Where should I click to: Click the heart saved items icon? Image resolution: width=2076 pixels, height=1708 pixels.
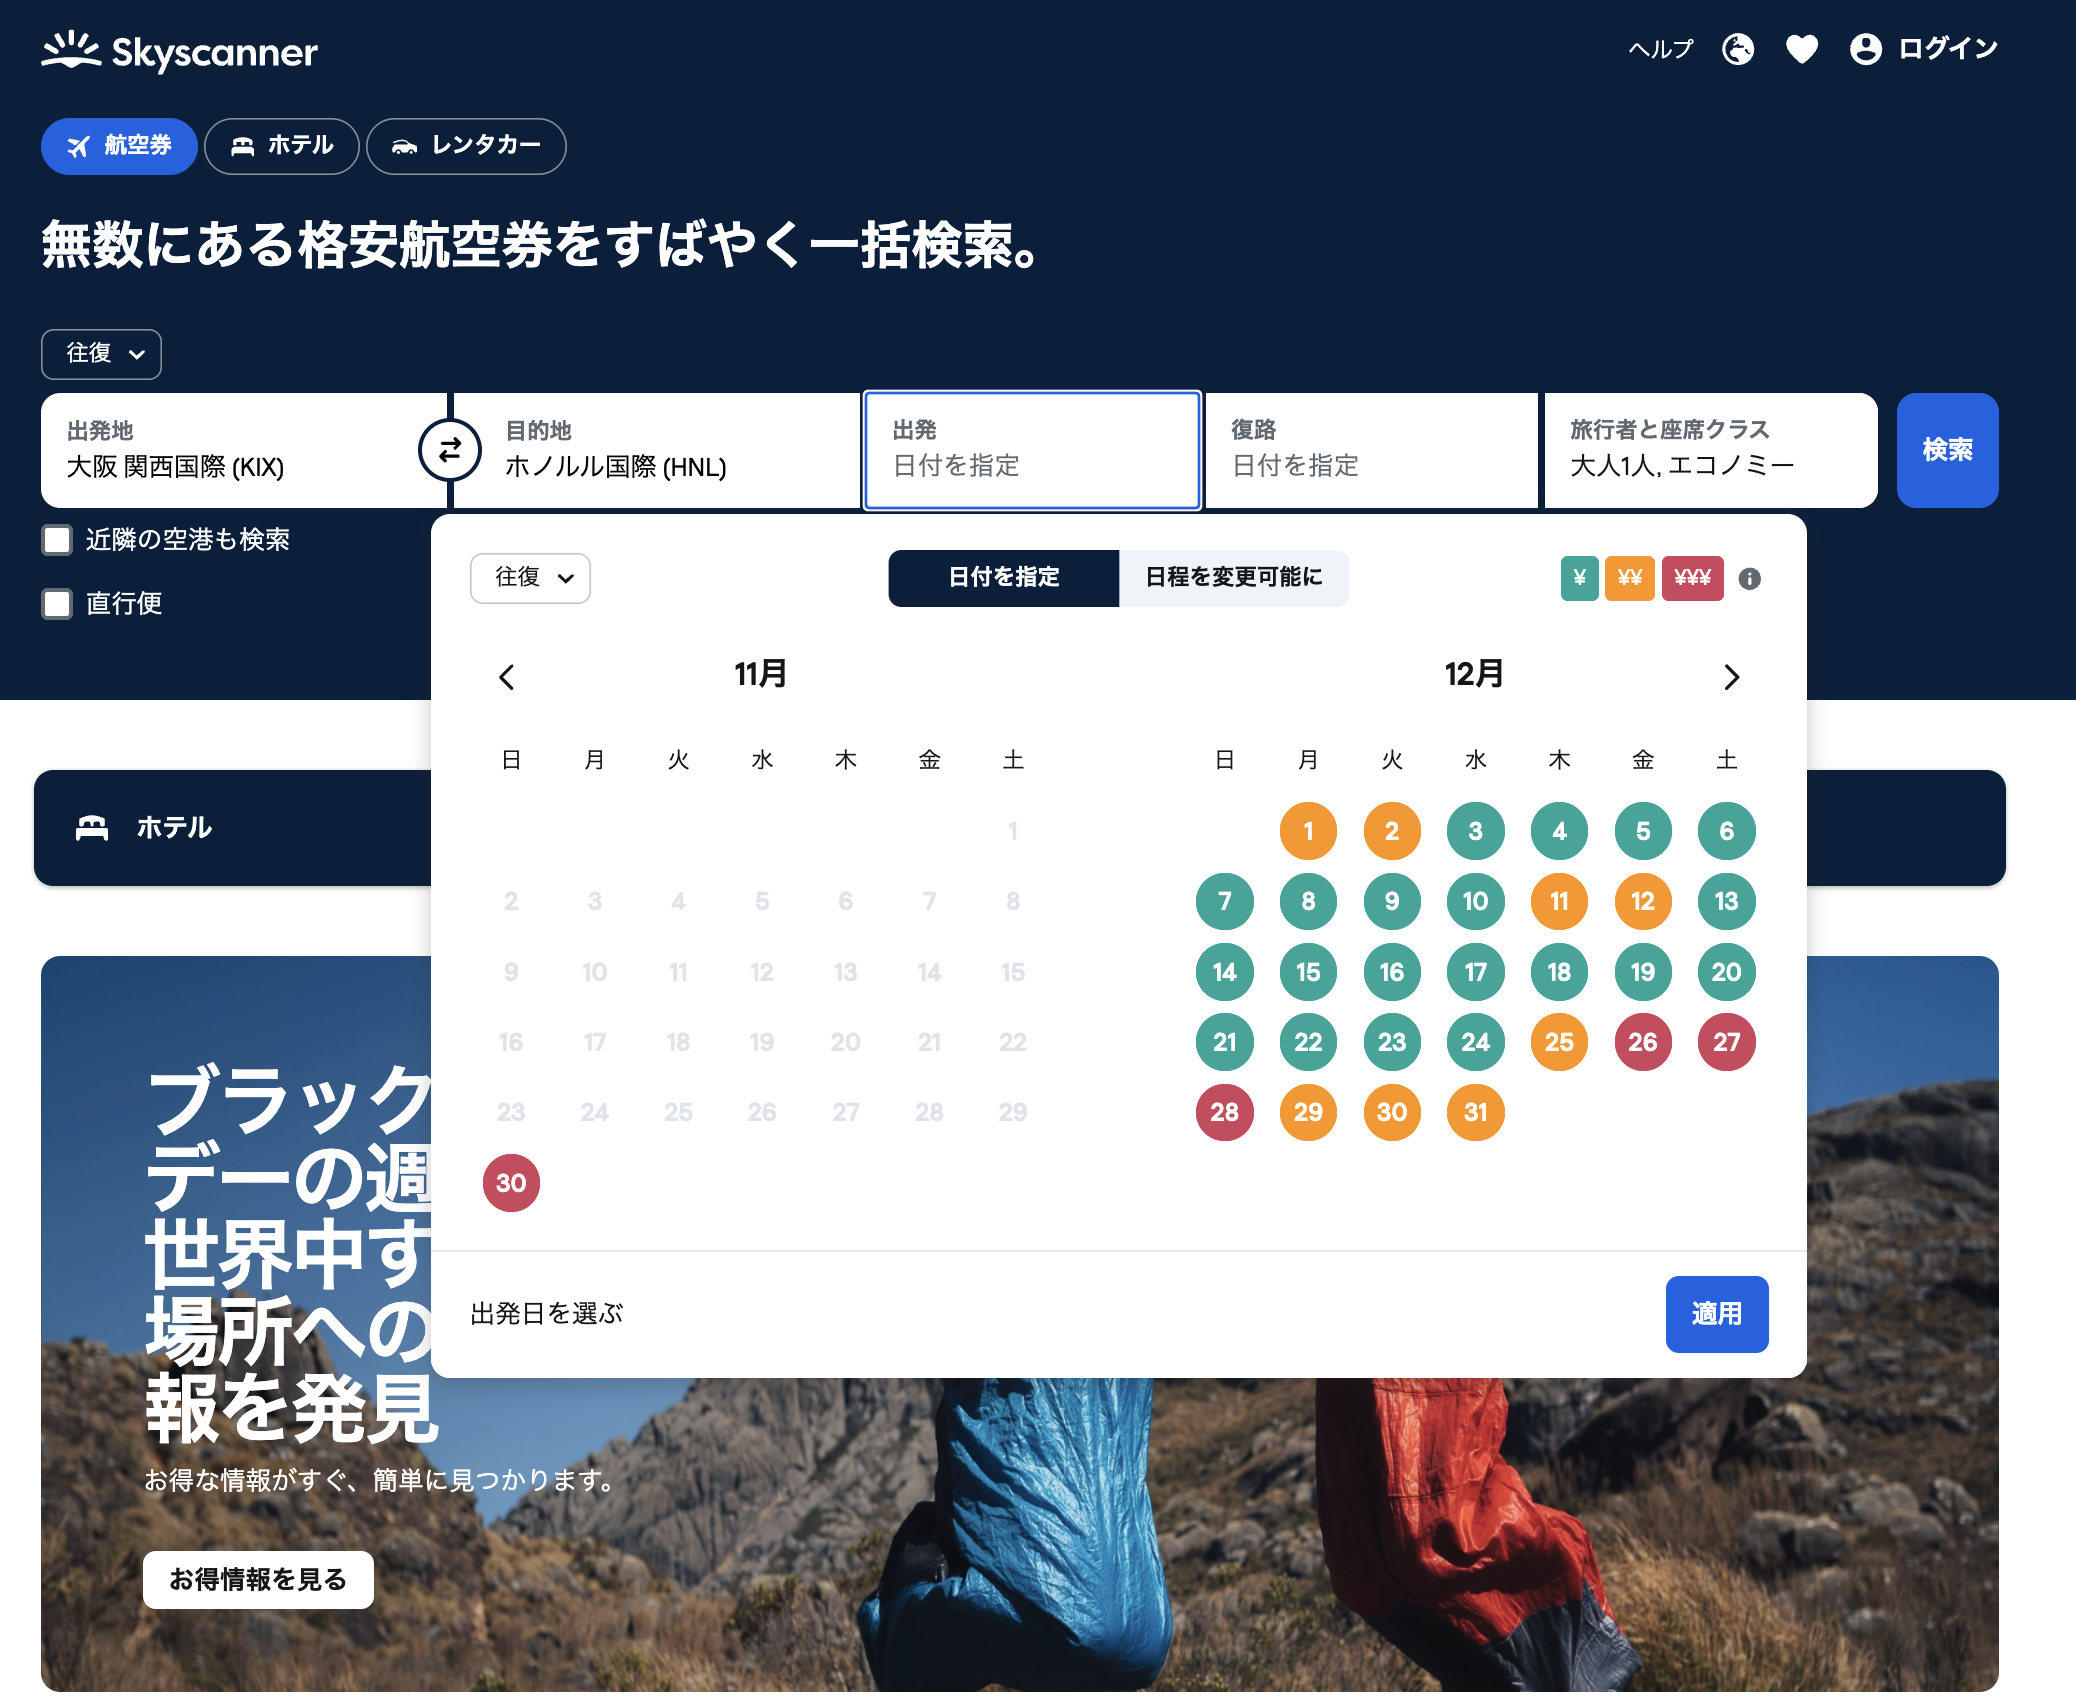[x=1801, y=49]
